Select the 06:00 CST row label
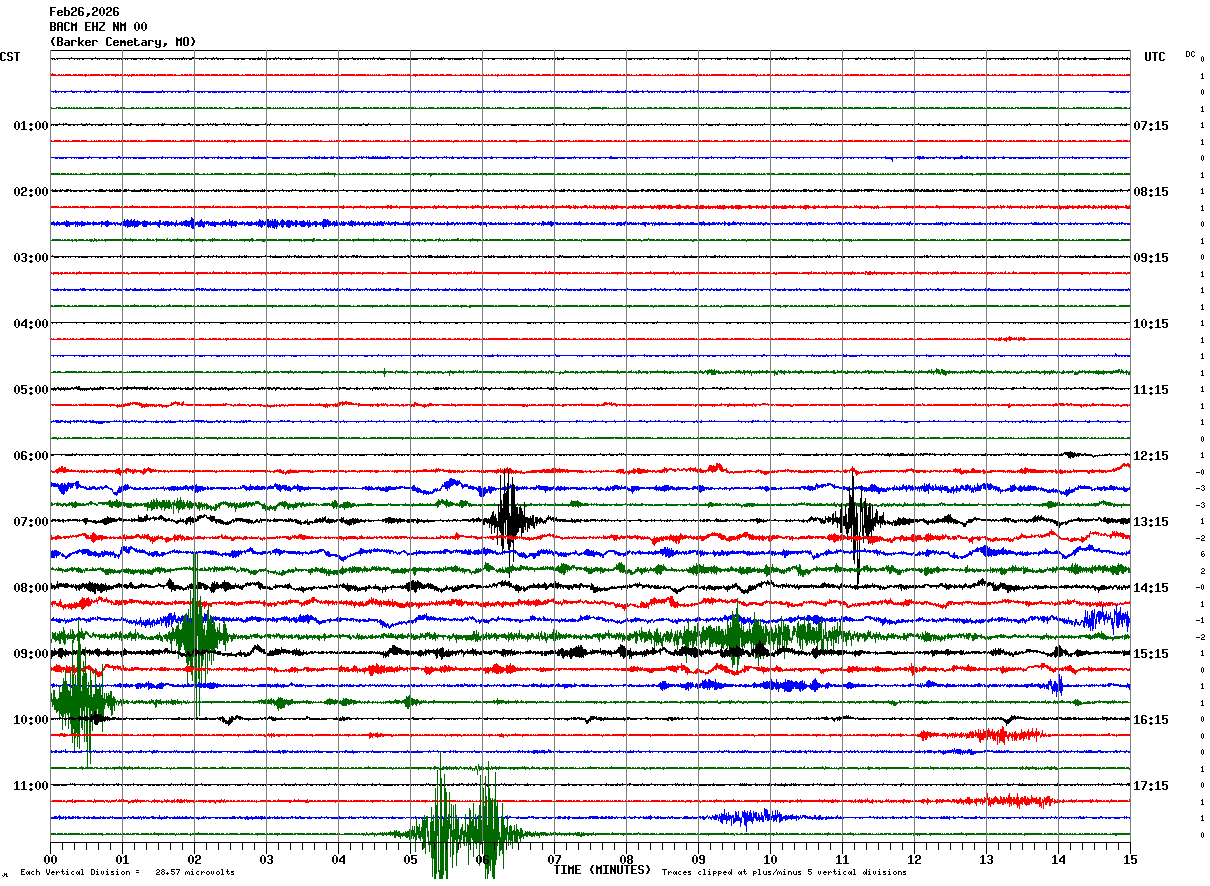The height and width of the screenshot is (886, 1210). click(x=31, y=456)
